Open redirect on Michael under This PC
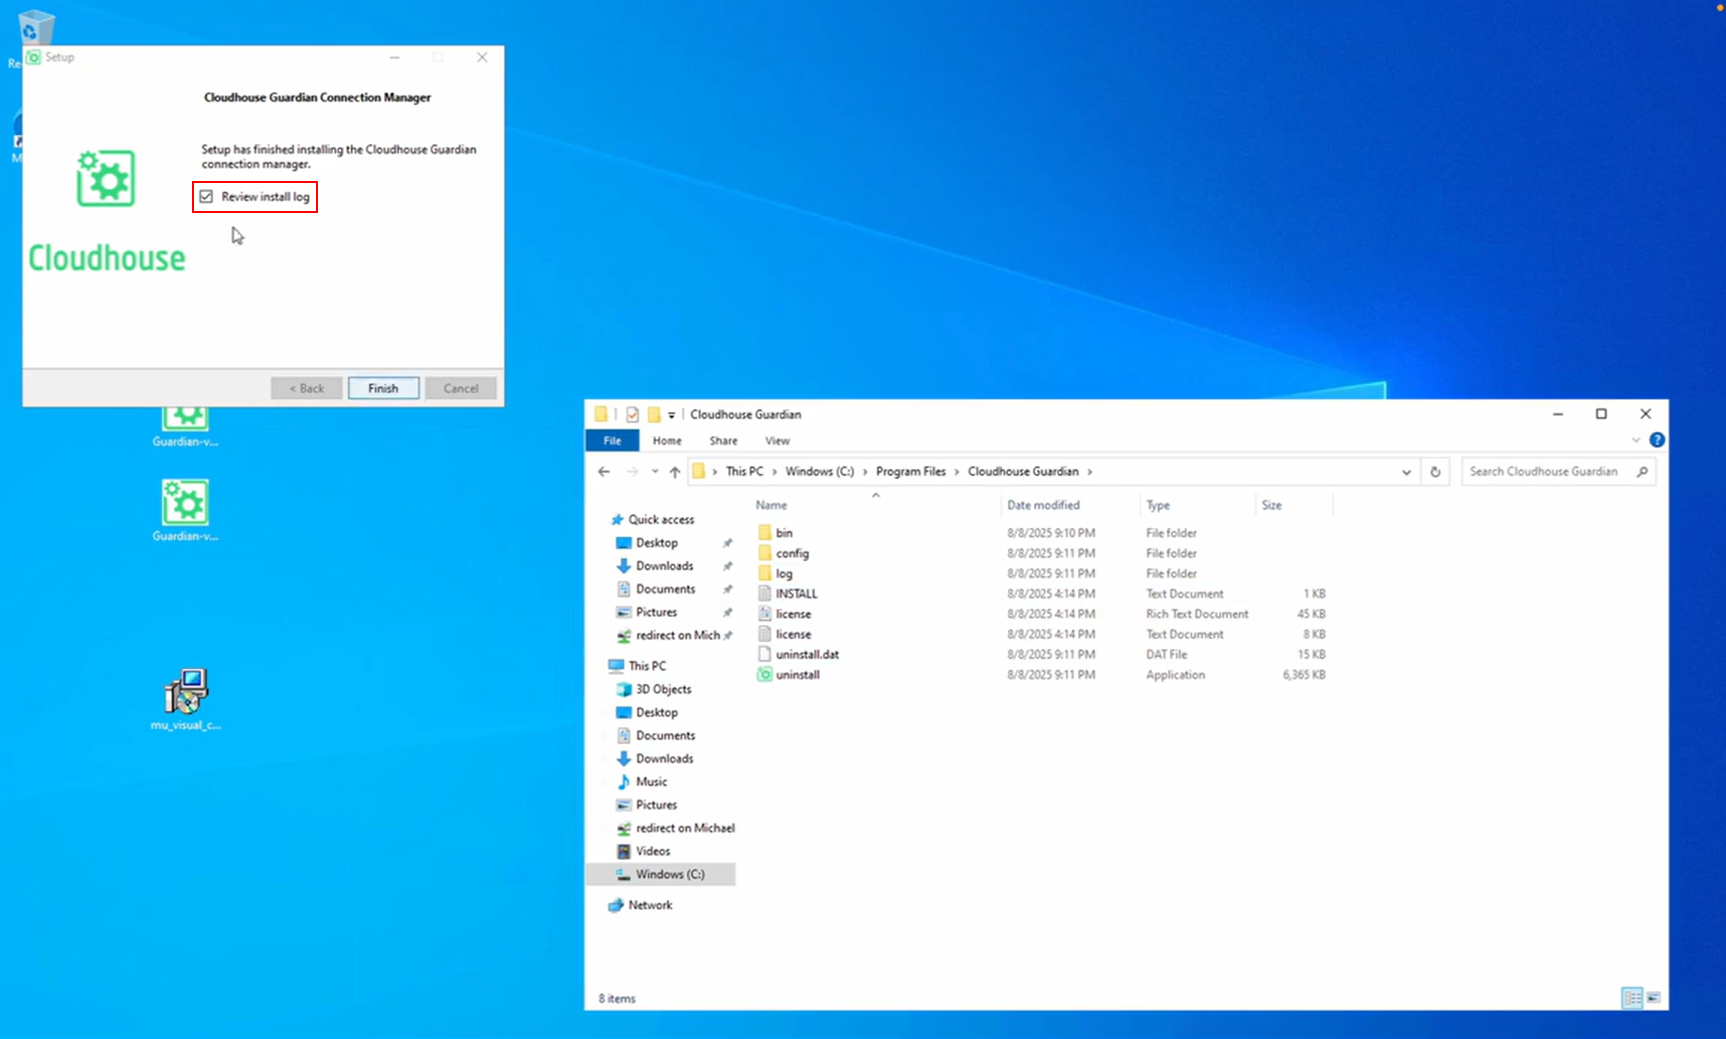The width and height of the screenshot is (1726, 1039). pyautogui.click(x=685, y=828)
